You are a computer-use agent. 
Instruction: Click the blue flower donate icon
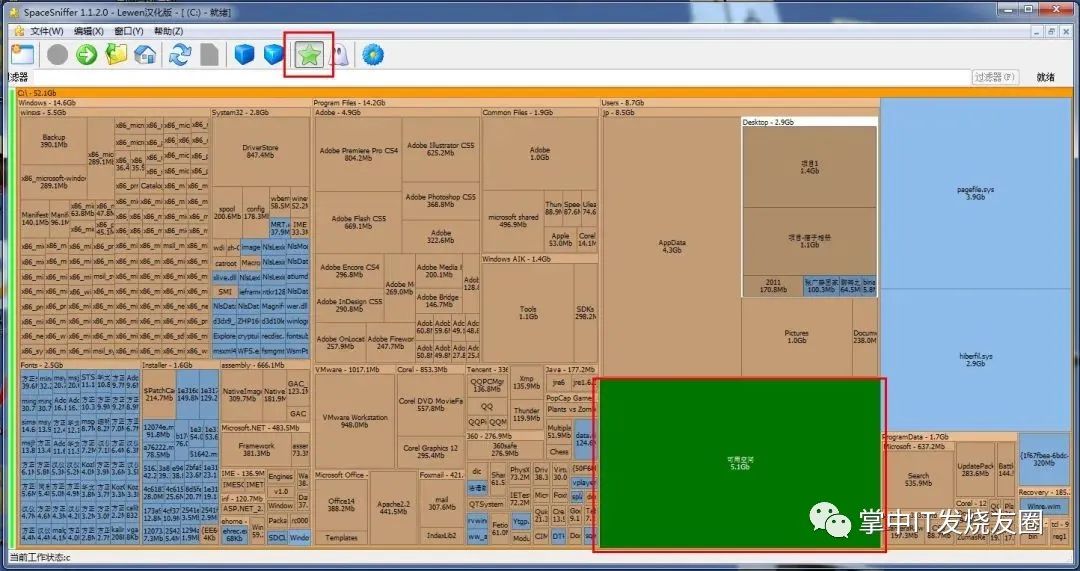[x=373, y=55]
